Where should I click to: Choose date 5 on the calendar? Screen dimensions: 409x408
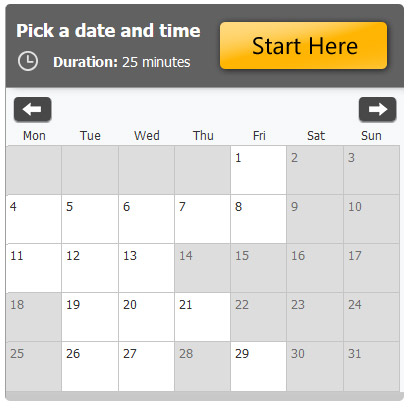90,219
